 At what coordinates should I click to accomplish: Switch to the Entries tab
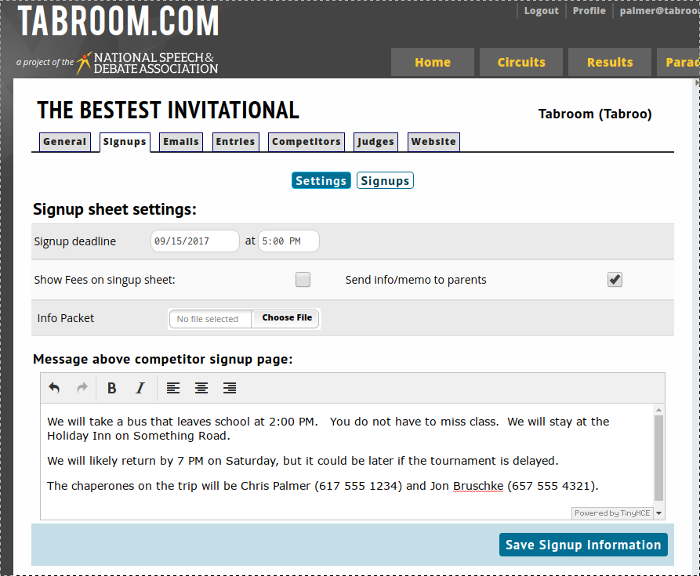coord(235,142)
